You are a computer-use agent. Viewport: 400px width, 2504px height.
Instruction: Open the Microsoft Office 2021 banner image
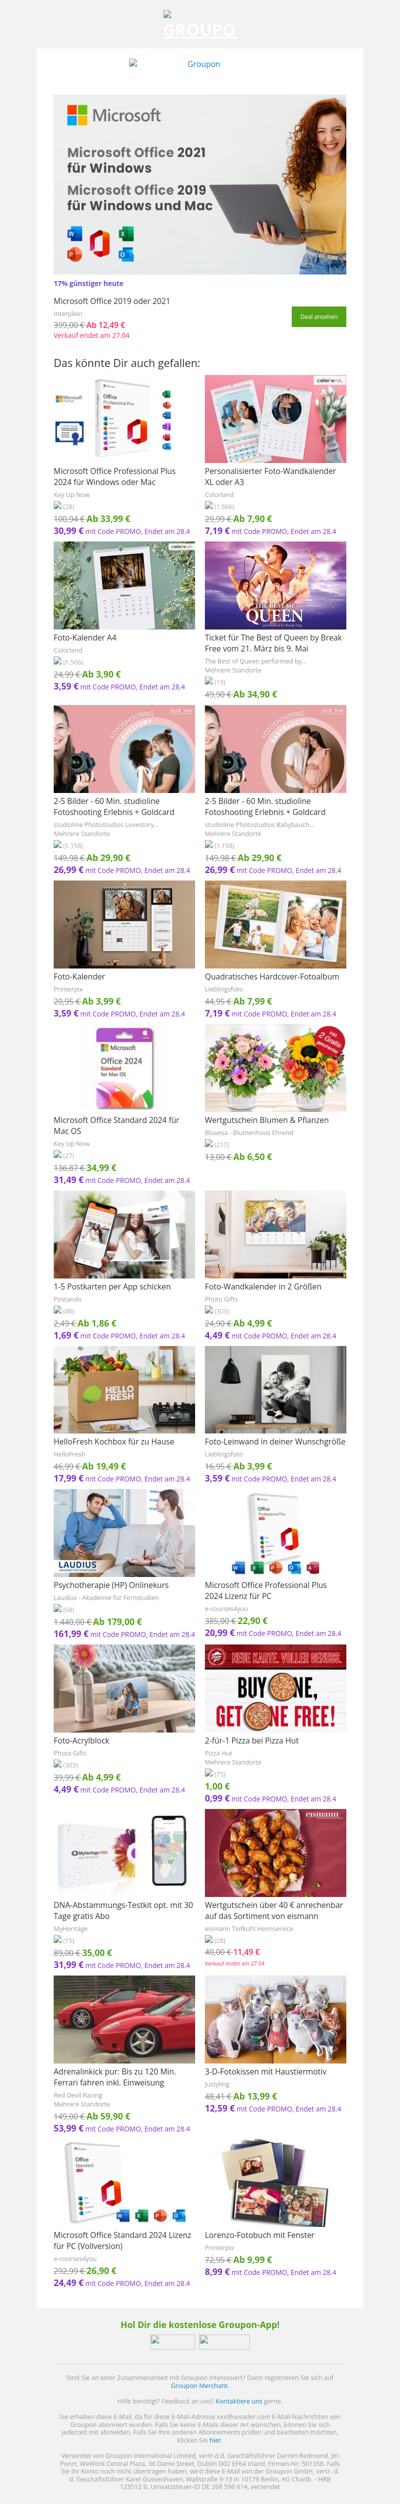[x=200, y=184]
